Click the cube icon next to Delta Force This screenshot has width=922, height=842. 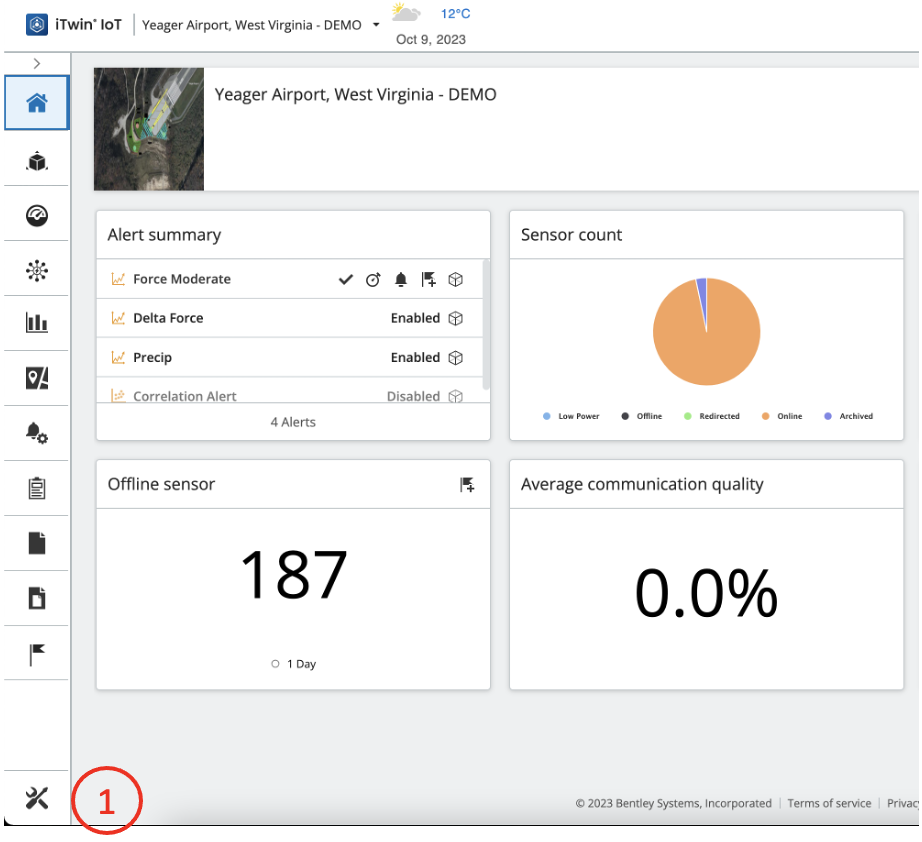pyautogui.click(x=456, y=318)
